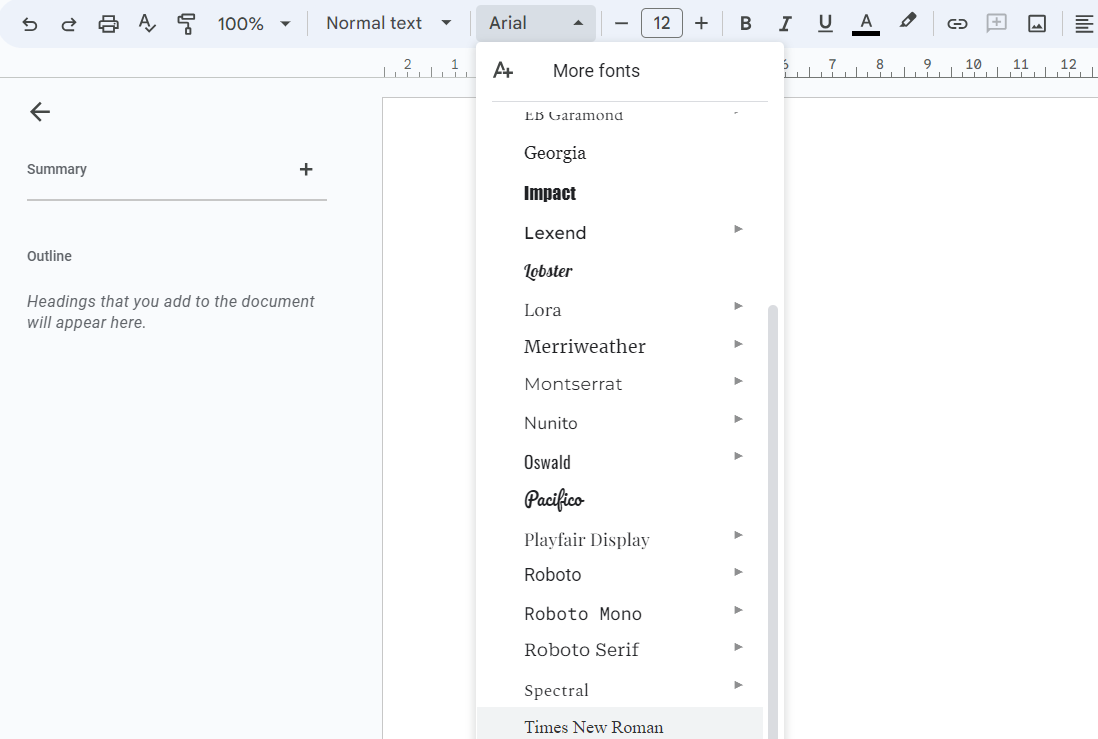Select Playfair Display font
1098x739 pixels.
click(x=587, y=540)
